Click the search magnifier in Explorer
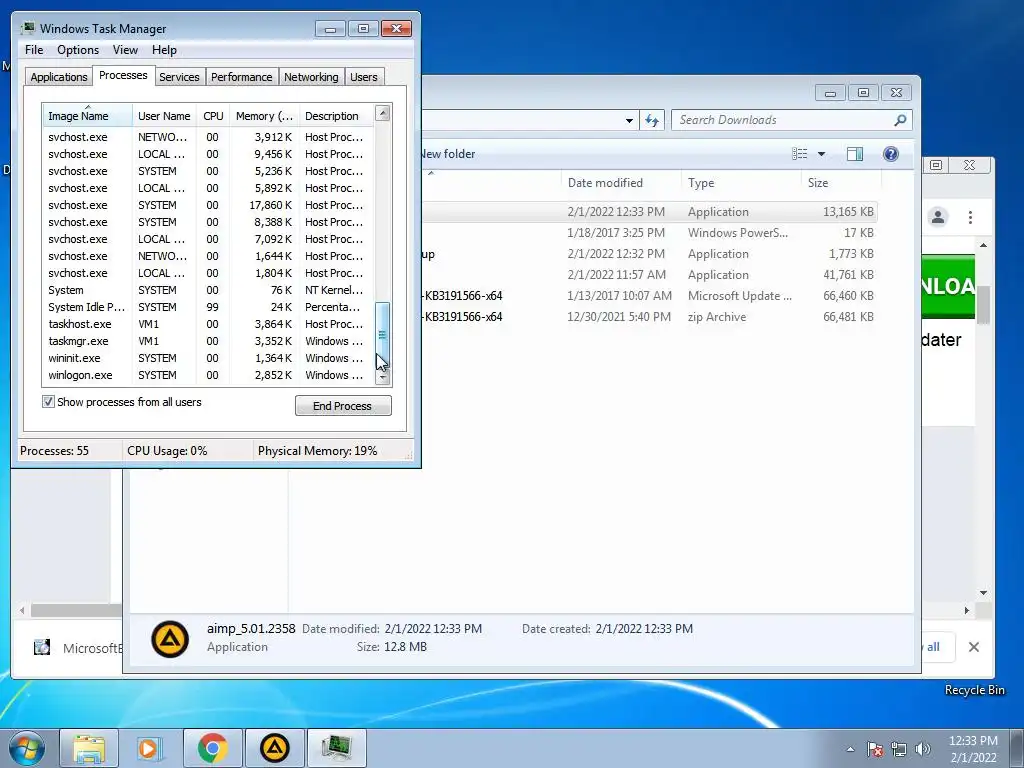 click(901, 120)
